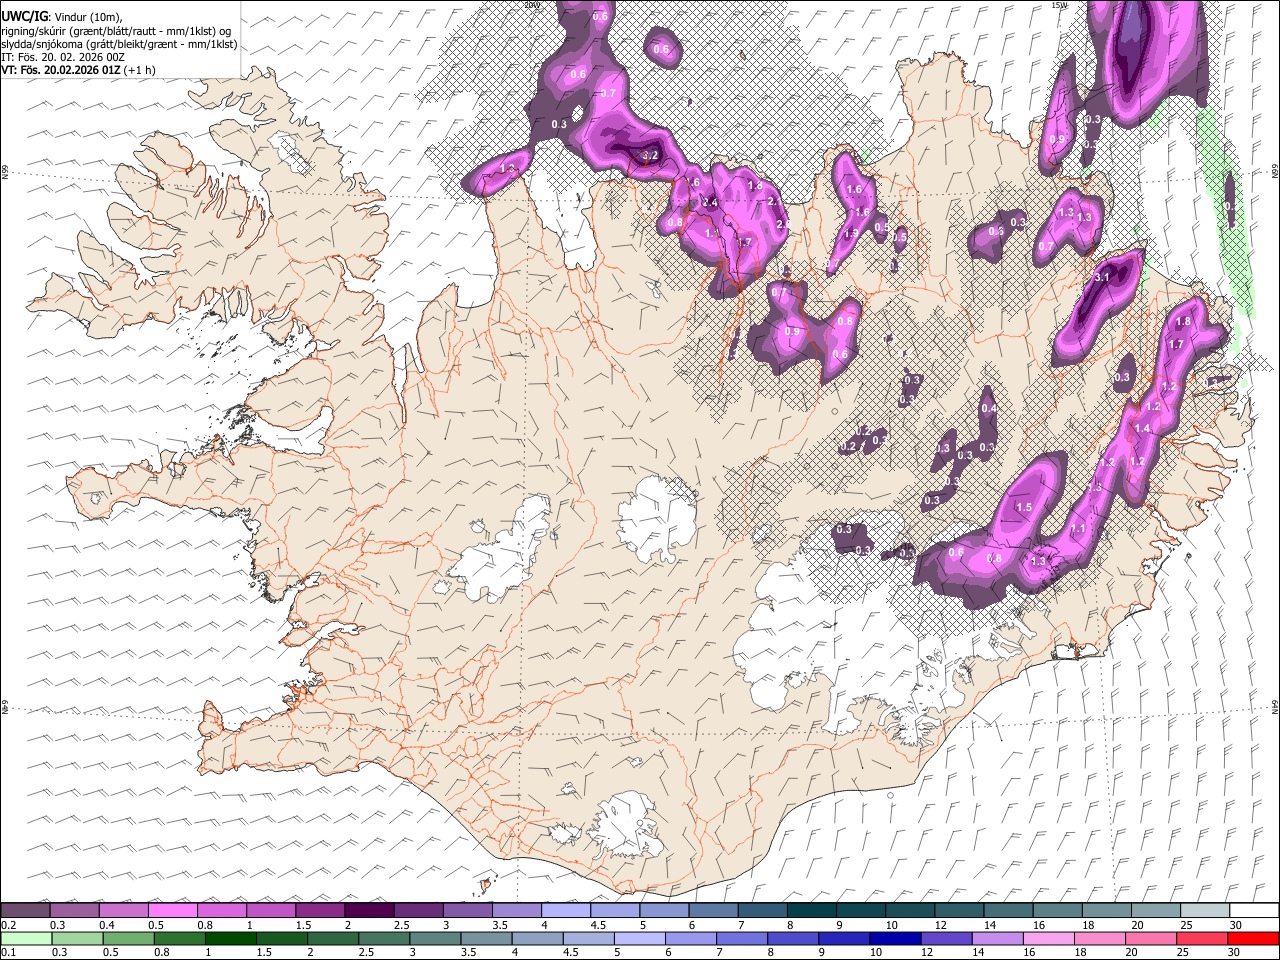Click the white snow swatch above 30
The width and height of the screenshot is (1280, 960).
pos(1254,911)
